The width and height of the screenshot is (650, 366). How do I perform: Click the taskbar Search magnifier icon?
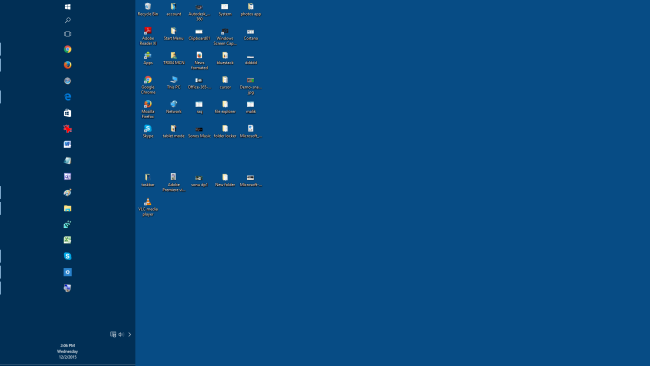click(x=68, y=20)
